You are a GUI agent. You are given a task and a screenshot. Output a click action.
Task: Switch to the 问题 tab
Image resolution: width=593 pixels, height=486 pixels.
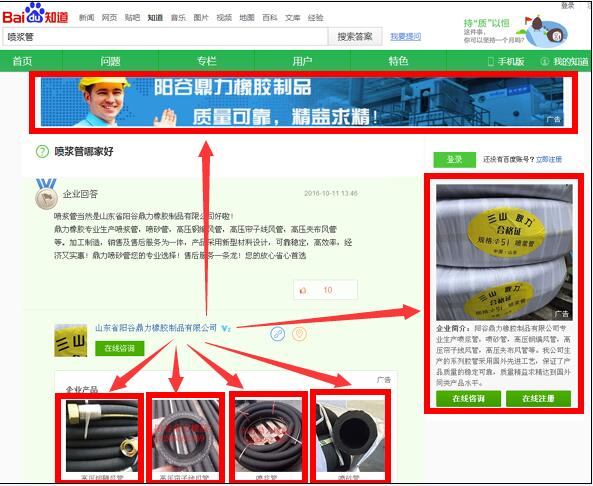(x=110, y=61)
